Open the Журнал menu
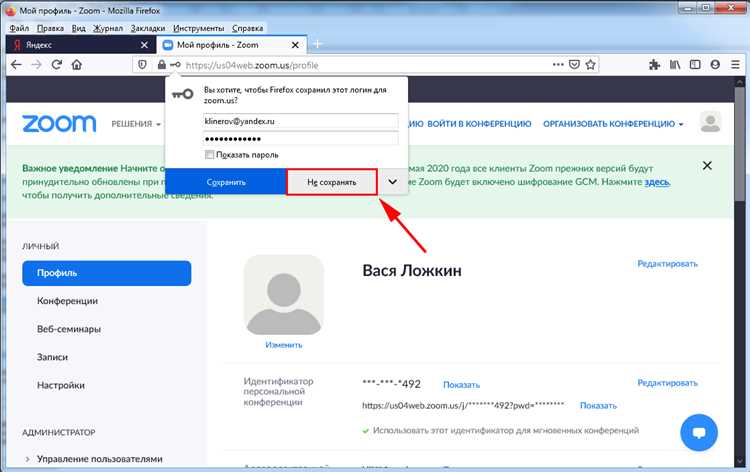The image size is (750, 472). (x=108, y=28)
